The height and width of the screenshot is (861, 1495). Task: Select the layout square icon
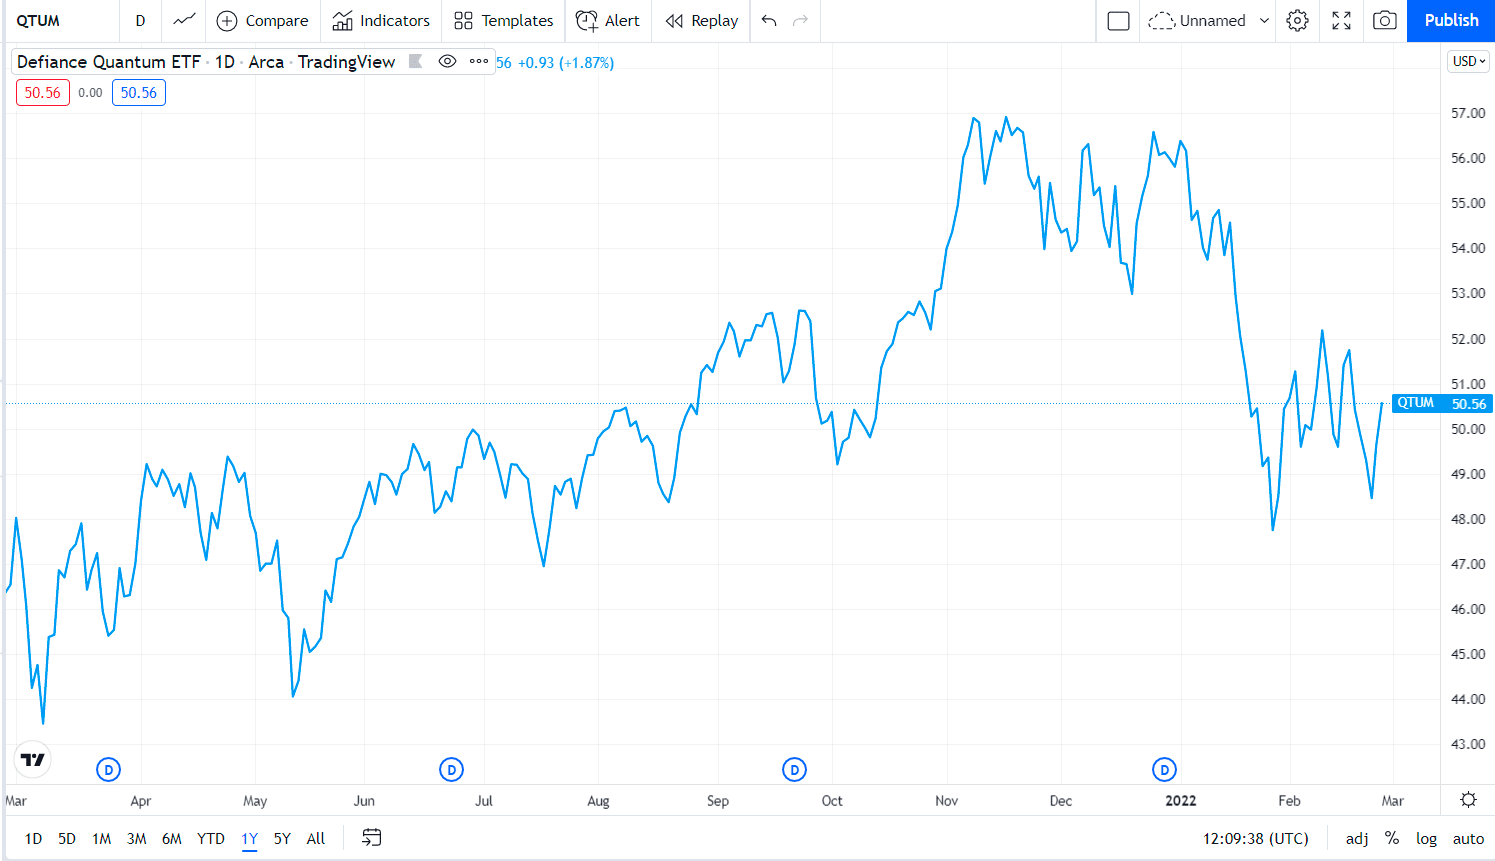tap(1119, 20)
